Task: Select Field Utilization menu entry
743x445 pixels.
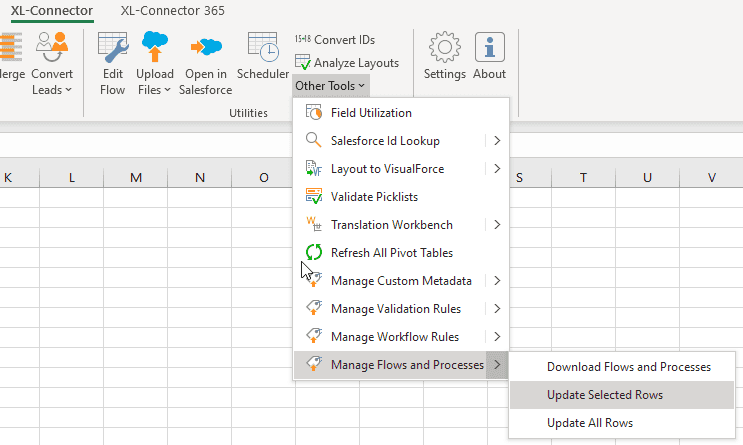Action: [401, 112]
